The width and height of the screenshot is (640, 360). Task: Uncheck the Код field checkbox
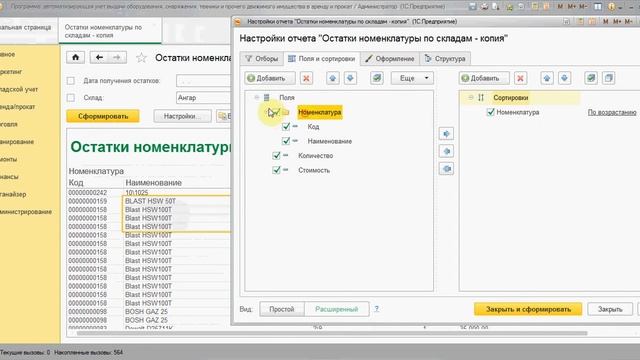click(286, 127)
